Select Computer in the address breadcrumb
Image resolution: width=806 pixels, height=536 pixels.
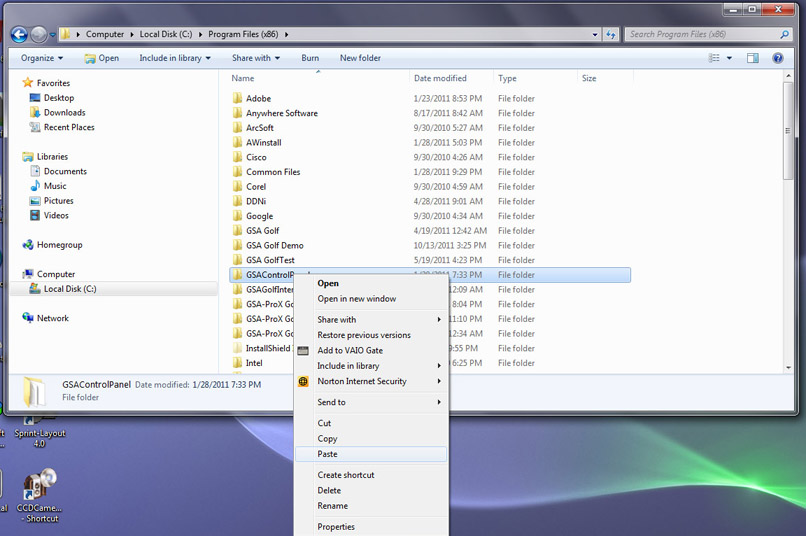coord(105,34)
